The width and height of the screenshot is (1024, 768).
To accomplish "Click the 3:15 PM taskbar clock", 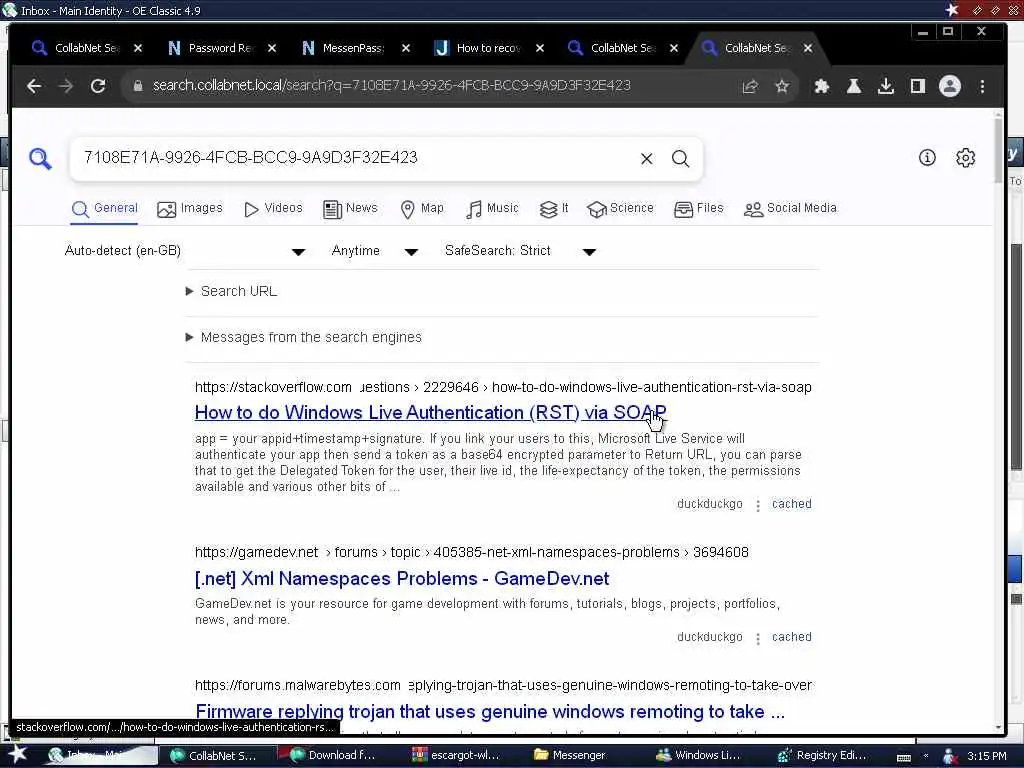I will (x=987, y=756).
